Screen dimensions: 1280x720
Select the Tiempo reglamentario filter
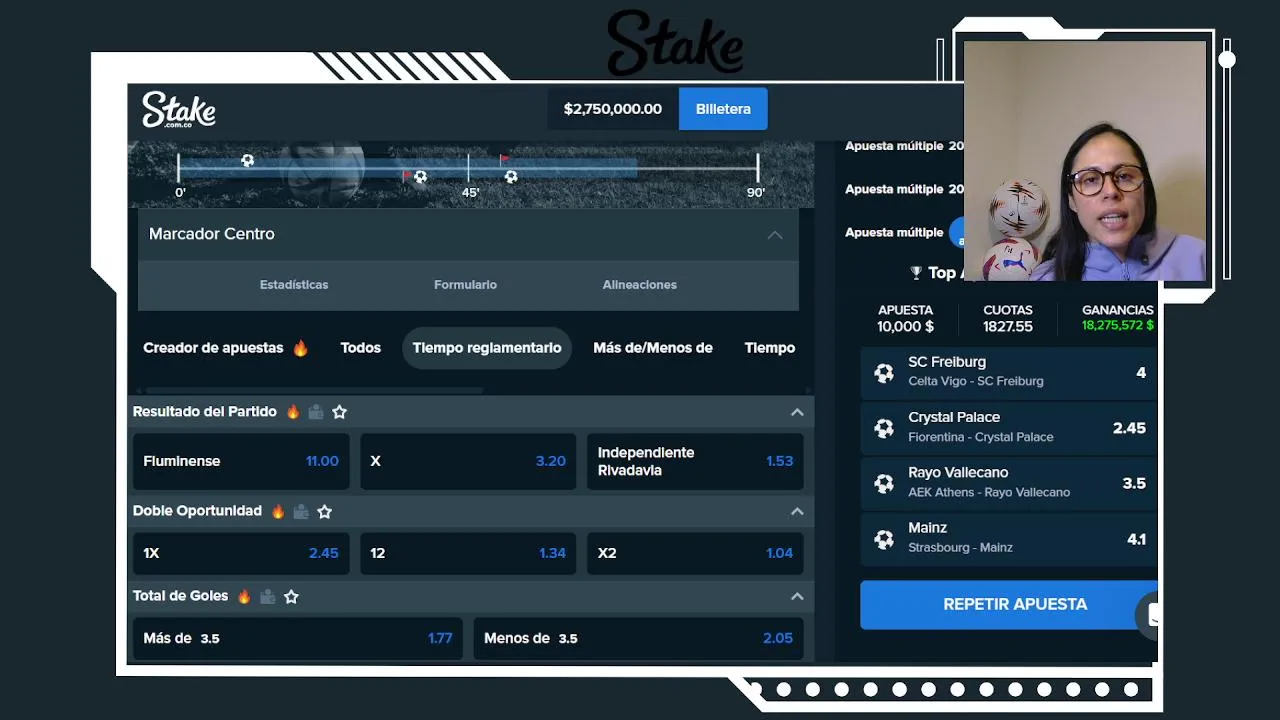[487, 348]
